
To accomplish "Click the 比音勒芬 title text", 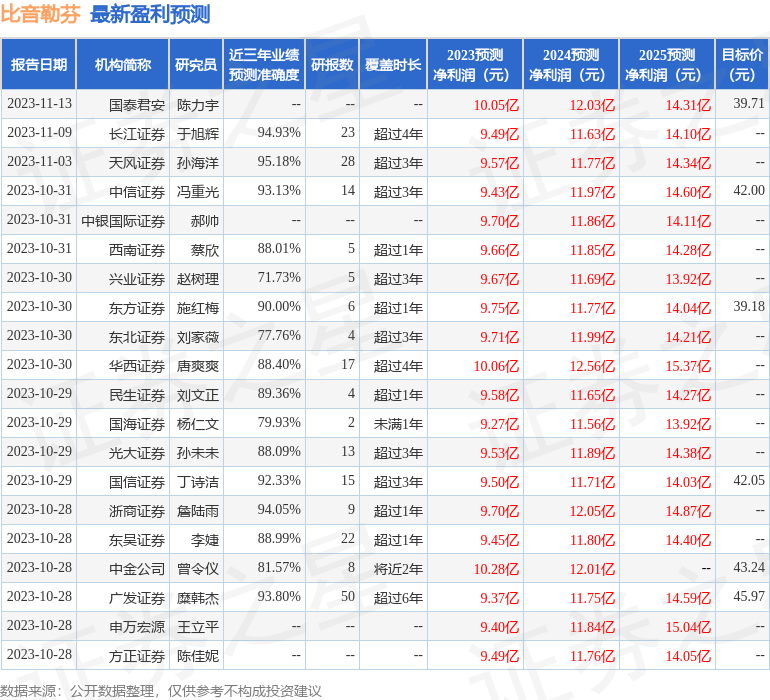I will pos(40,14).
